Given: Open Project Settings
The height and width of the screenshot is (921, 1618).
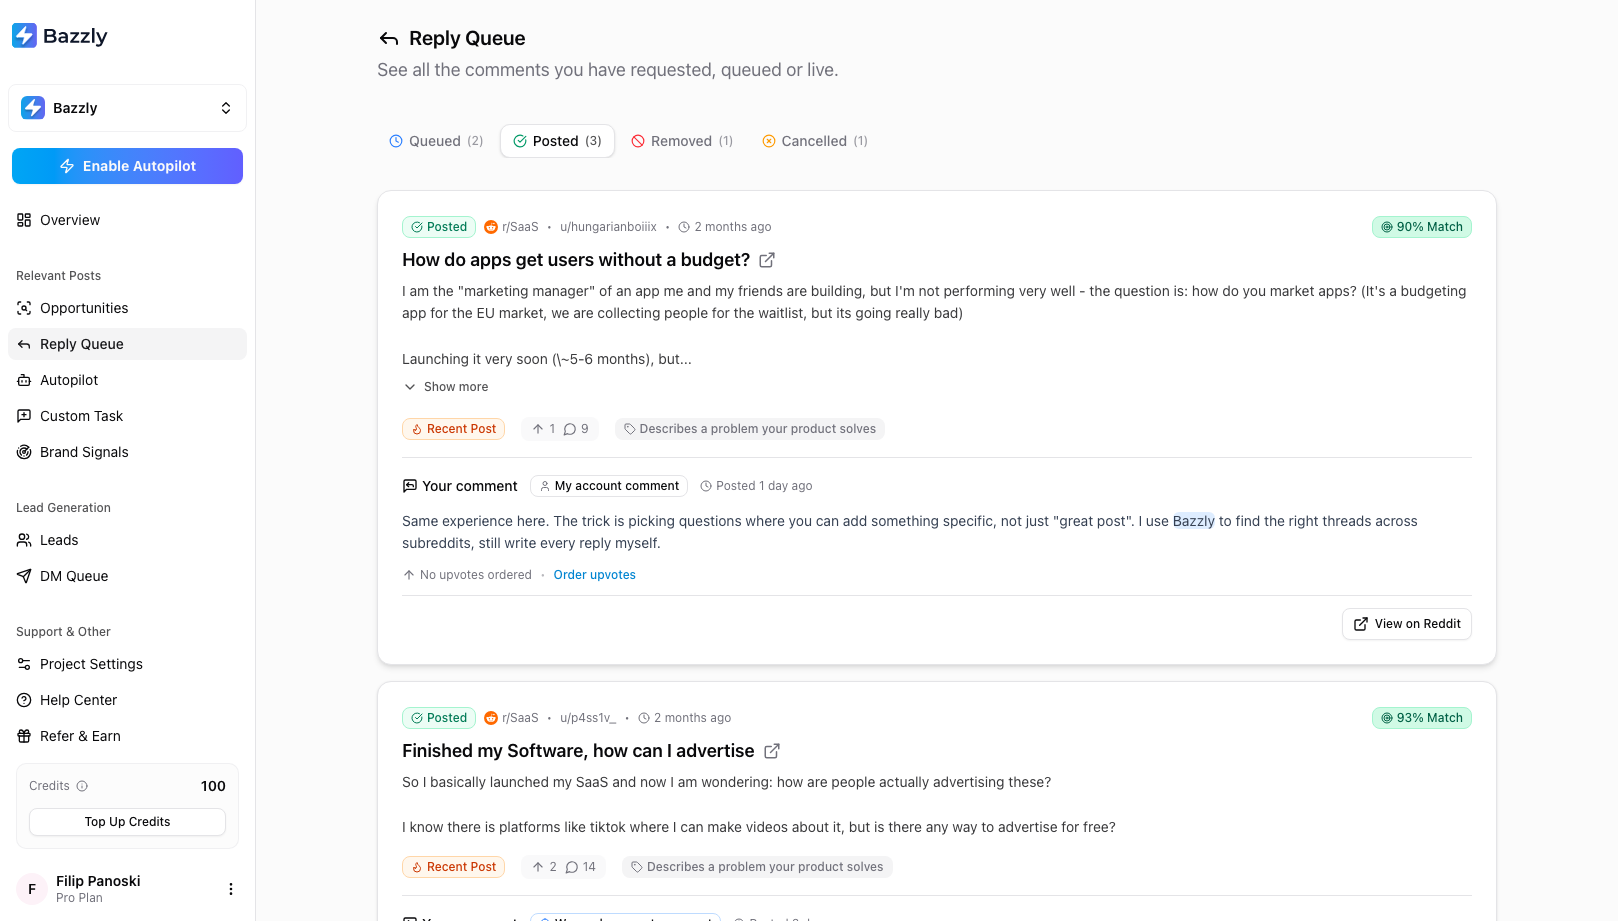Looking at the screenshot, I should (x=127, y=664).
